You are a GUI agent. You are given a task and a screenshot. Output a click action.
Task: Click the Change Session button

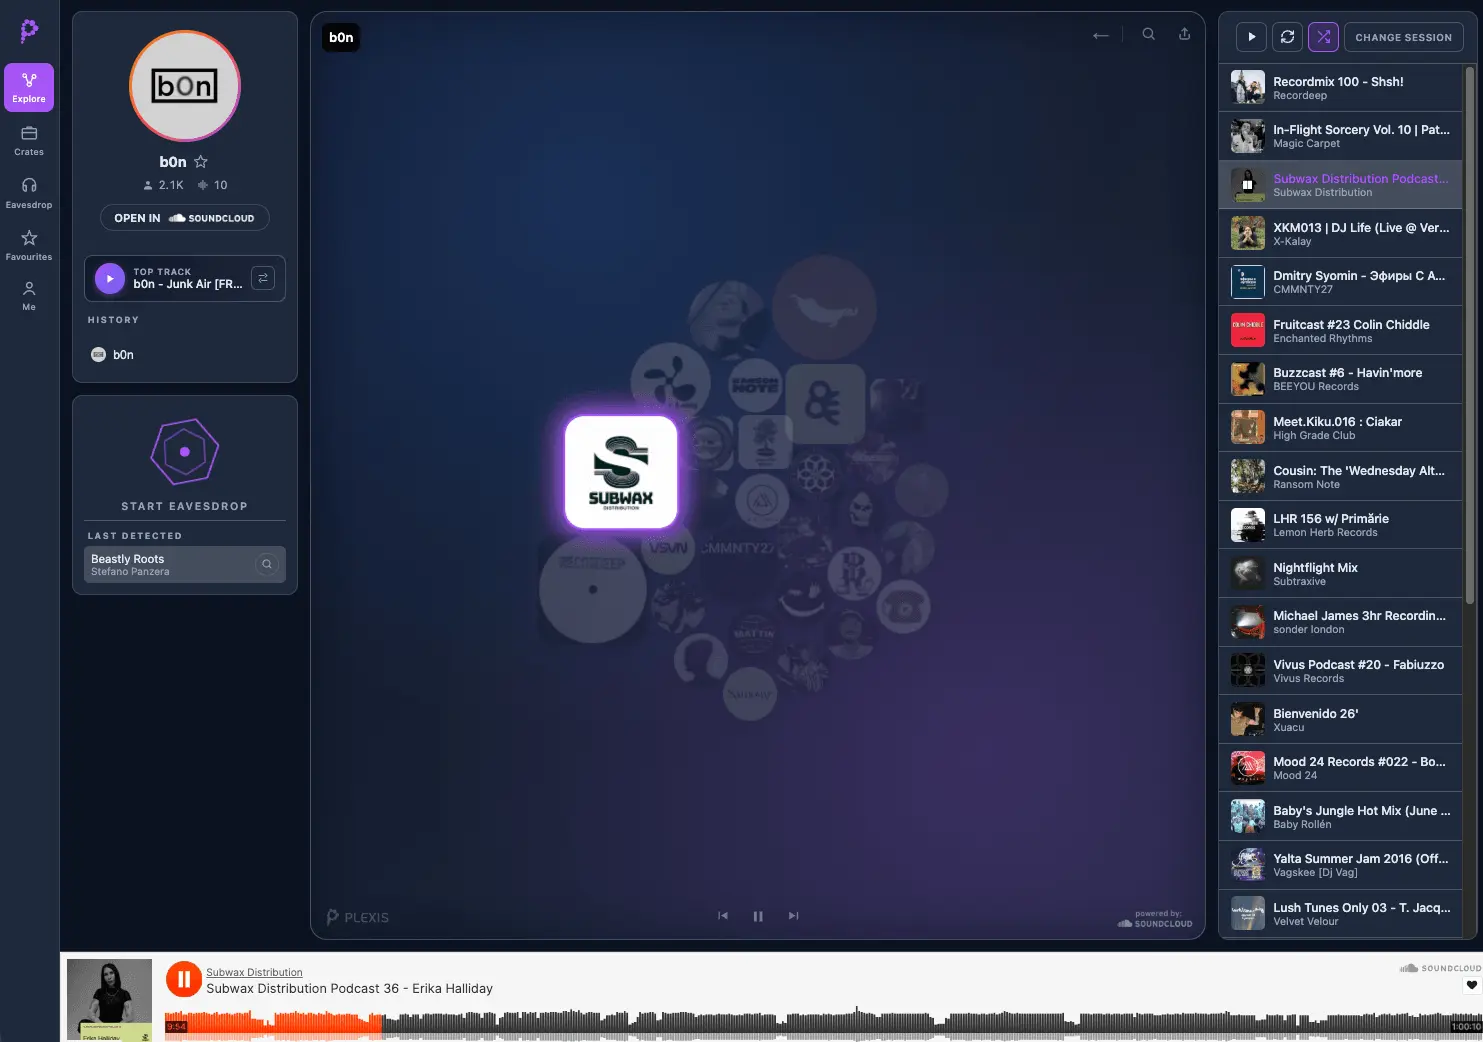click(x=1404, y=37)
